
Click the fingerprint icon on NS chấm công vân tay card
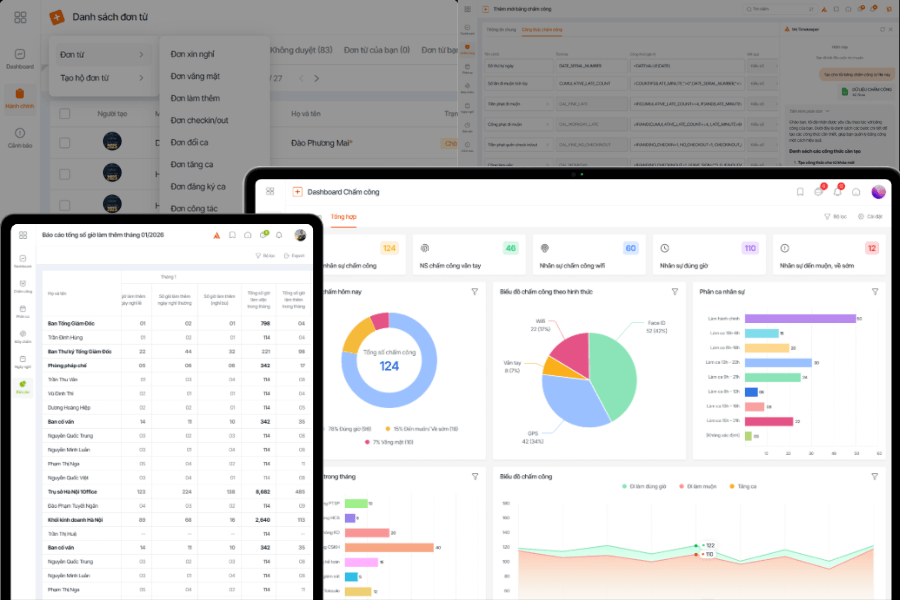coord(424,246)
